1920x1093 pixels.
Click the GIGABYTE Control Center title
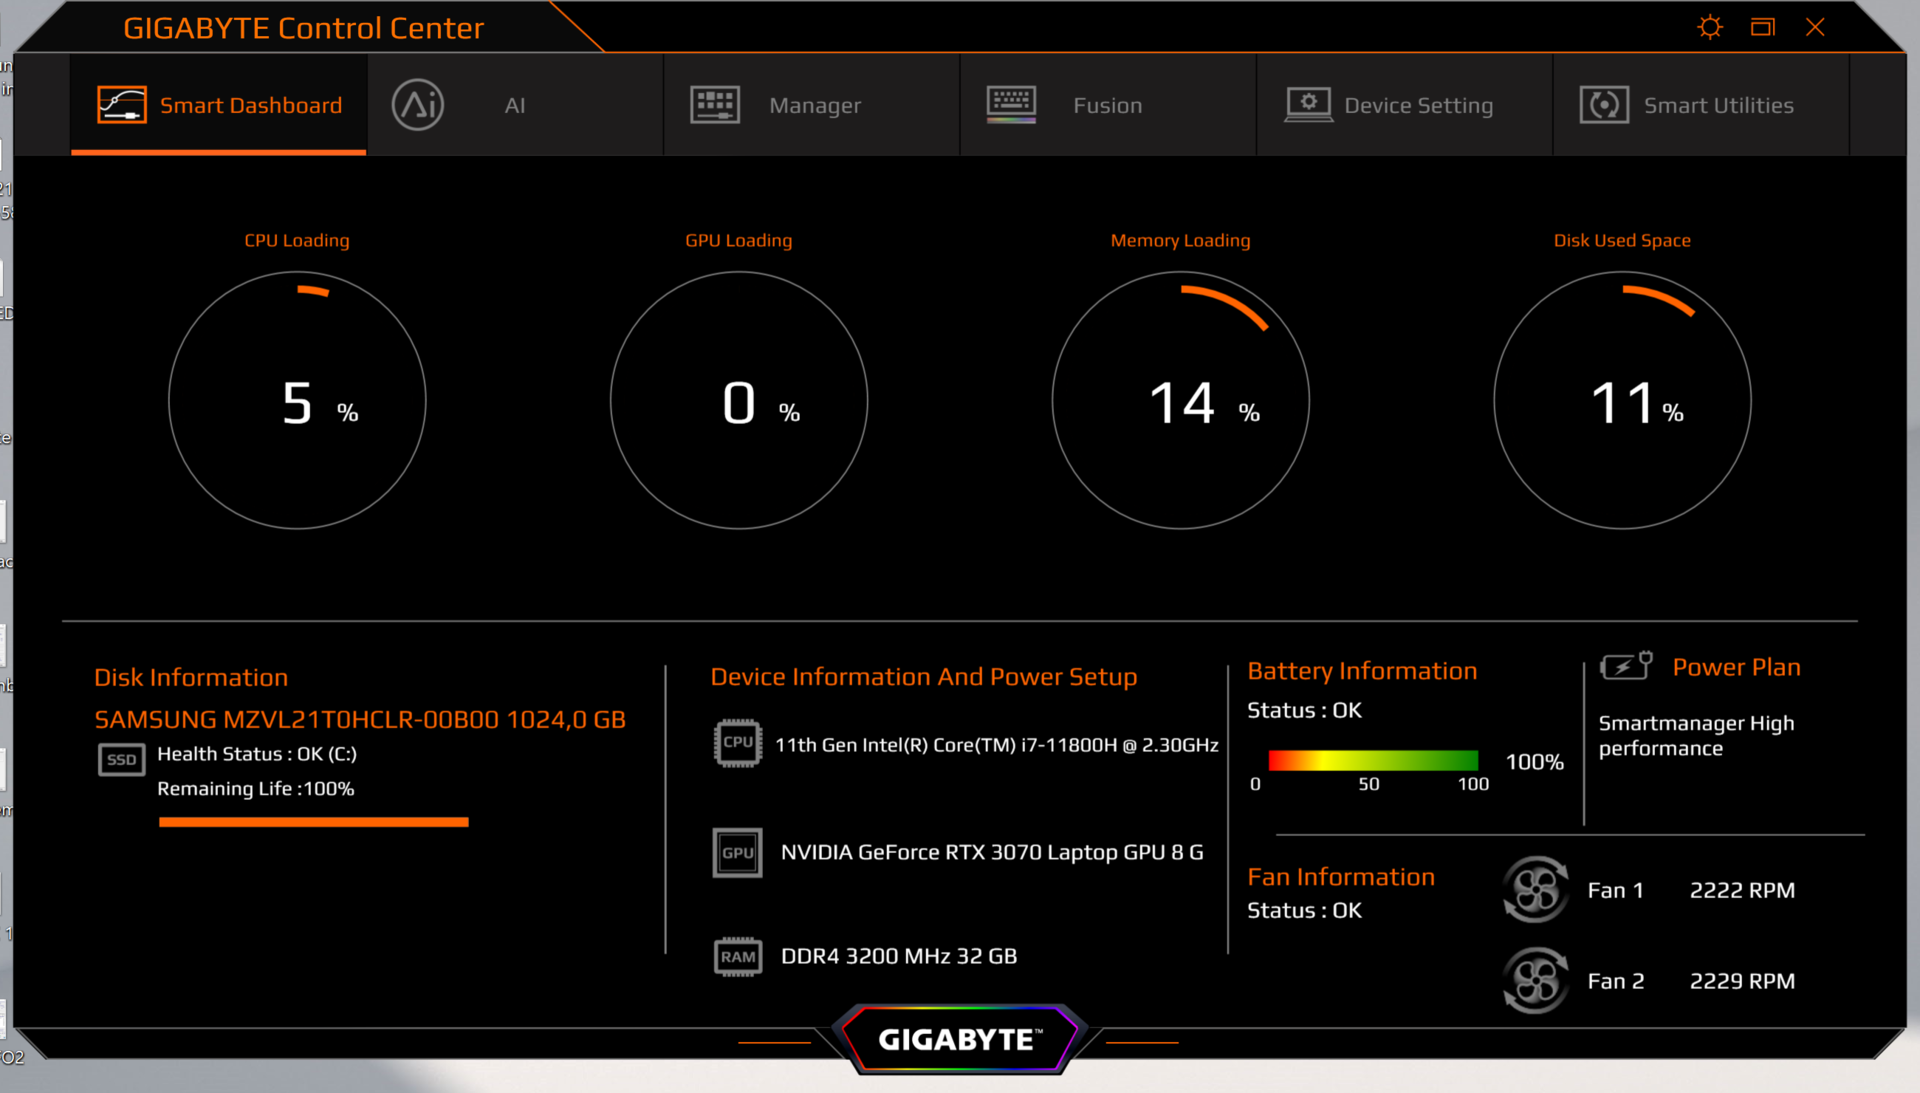(303, 28)
